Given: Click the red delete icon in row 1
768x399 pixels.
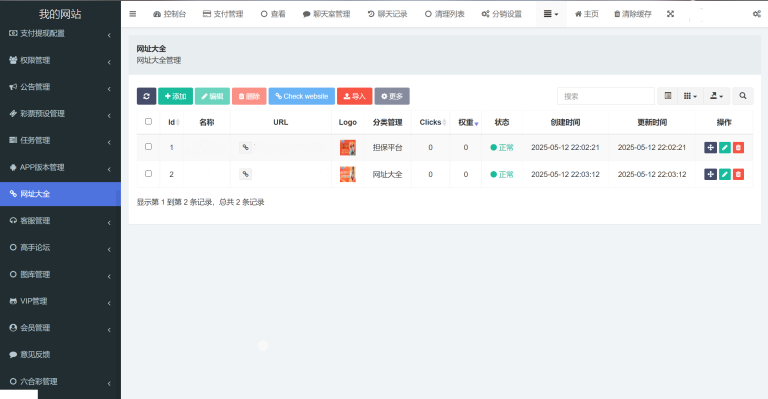Looking at the screenshot, I should click(738, 147).
